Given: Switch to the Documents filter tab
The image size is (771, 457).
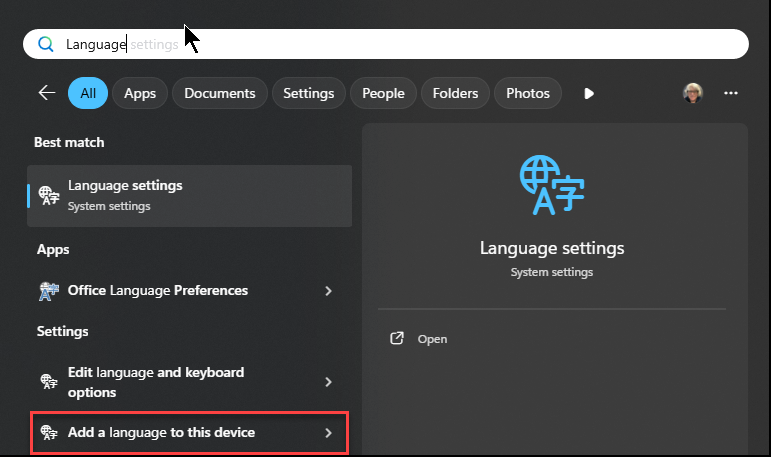Looking at the screenshot, I should [220, 93].
